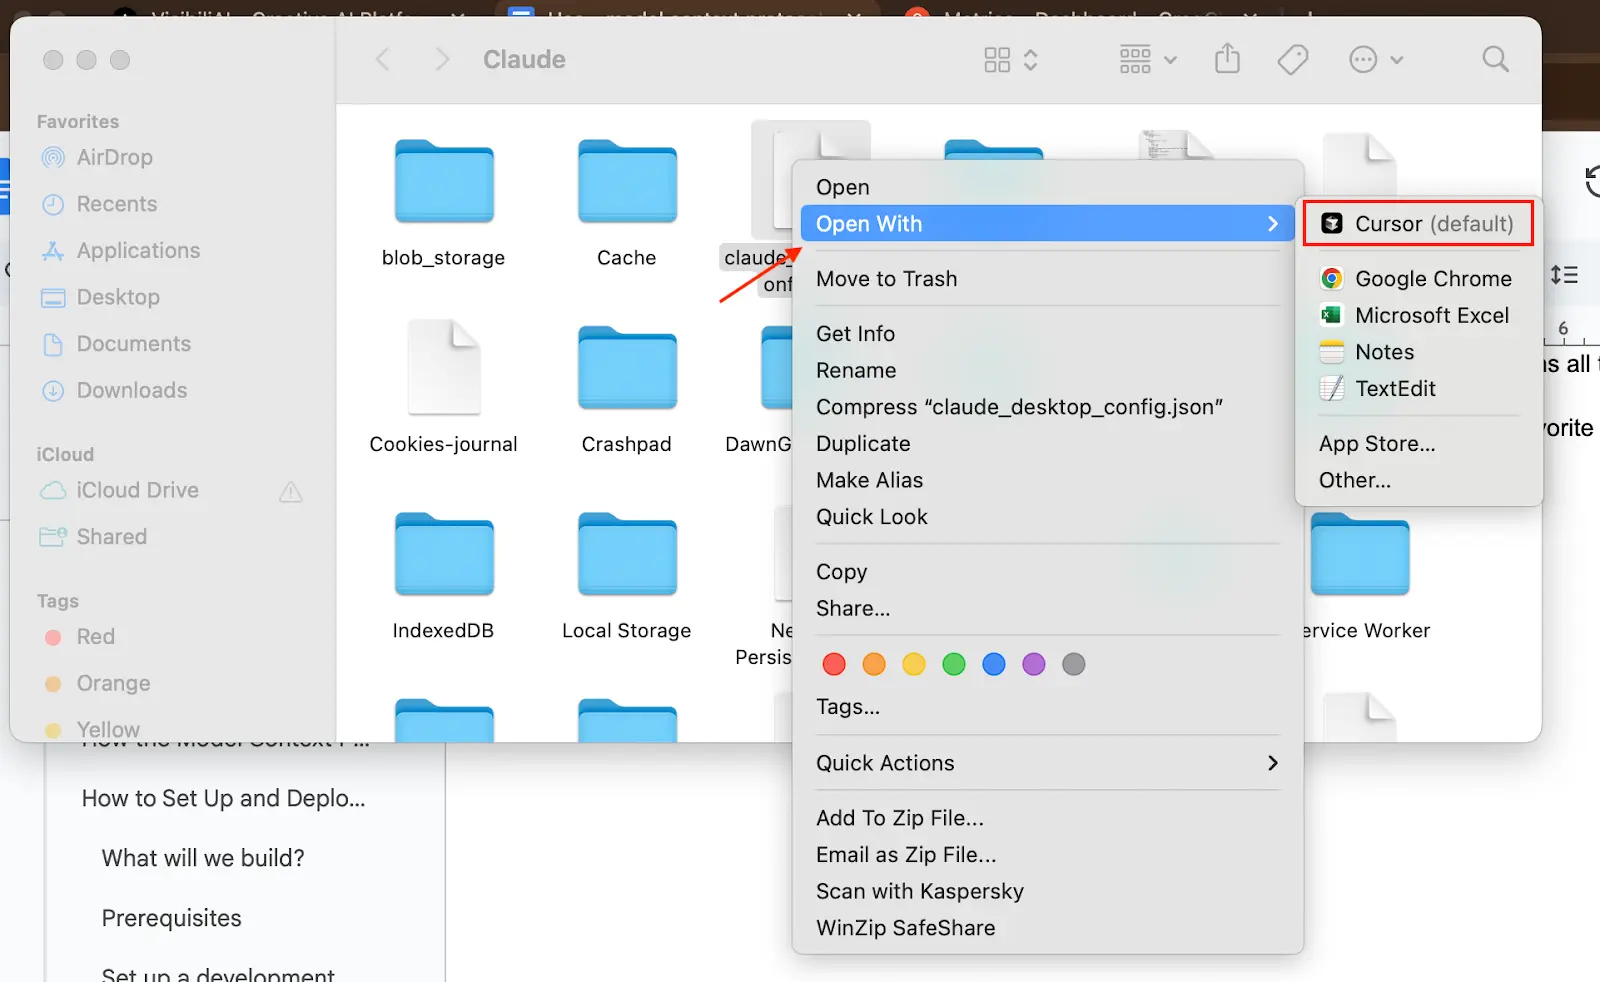Select the IndexedDB folder icon

(x=444, y=553)
